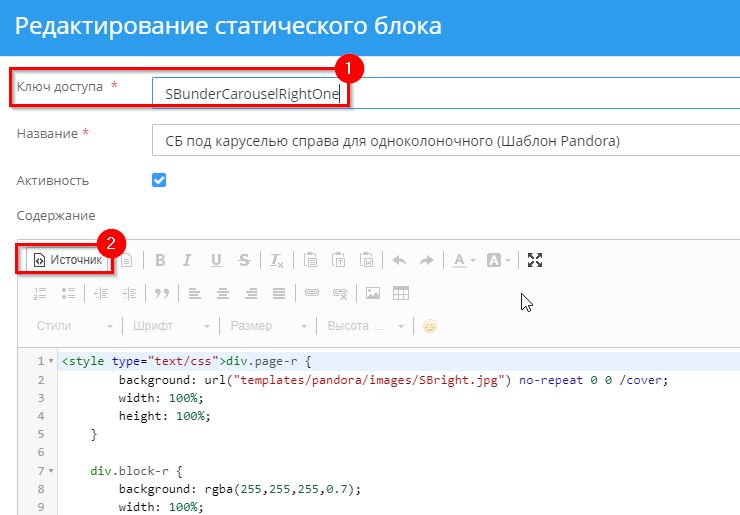Viewport: 740px width, 515px height.
Task: Click the strikethrough formatting icon
Action: pos(244,260)
